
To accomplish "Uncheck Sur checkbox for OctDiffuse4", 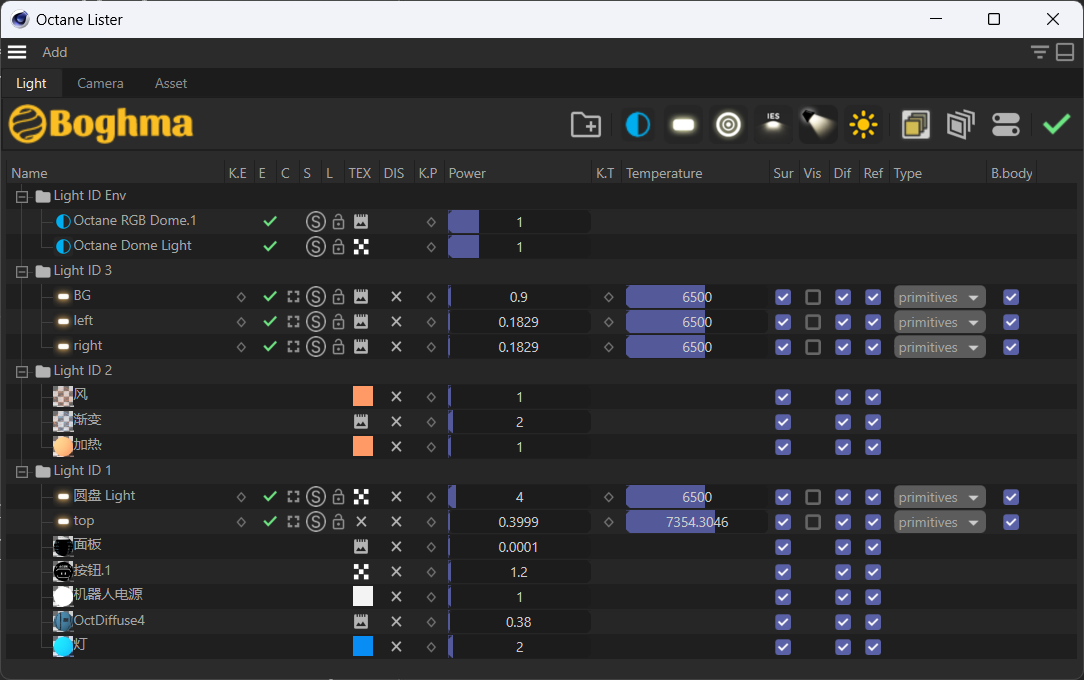I will pos(783,622).
